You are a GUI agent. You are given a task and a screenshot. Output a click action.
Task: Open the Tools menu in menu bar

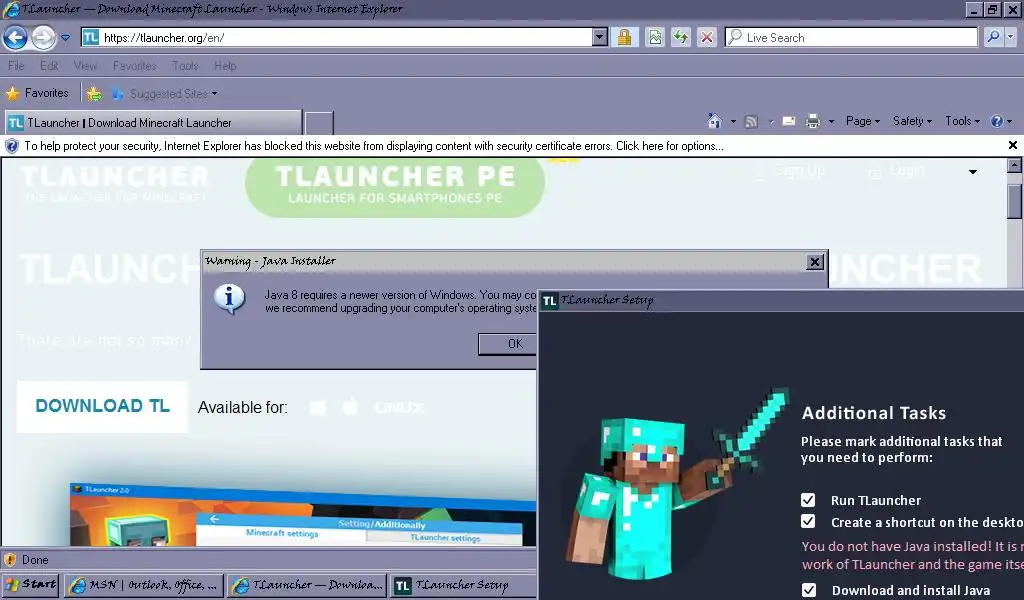tap(185, 66)
